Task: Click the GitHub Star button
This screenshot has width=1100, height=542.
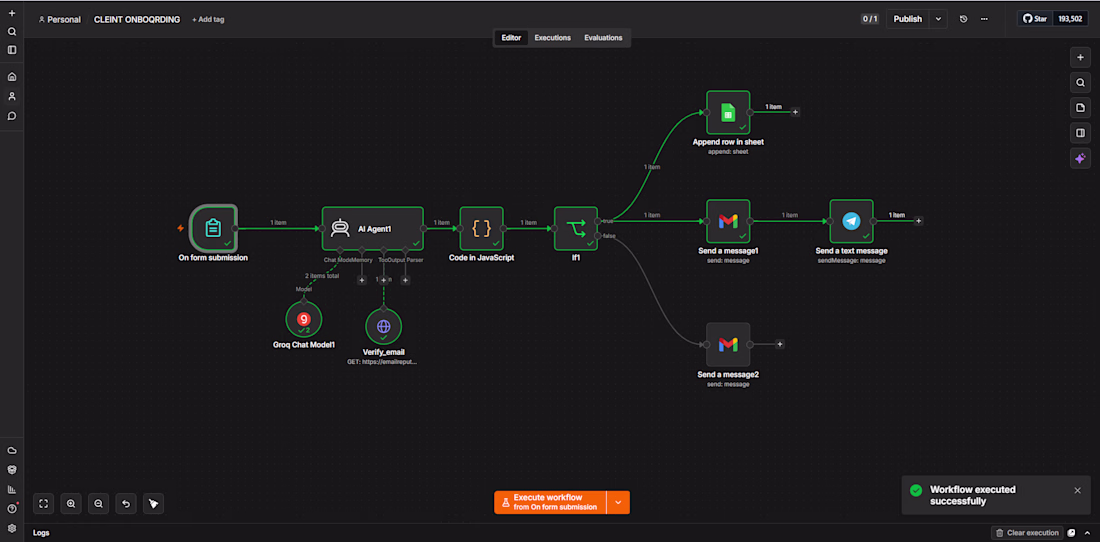Action: pyautogui.click(x=1035, y=19)
